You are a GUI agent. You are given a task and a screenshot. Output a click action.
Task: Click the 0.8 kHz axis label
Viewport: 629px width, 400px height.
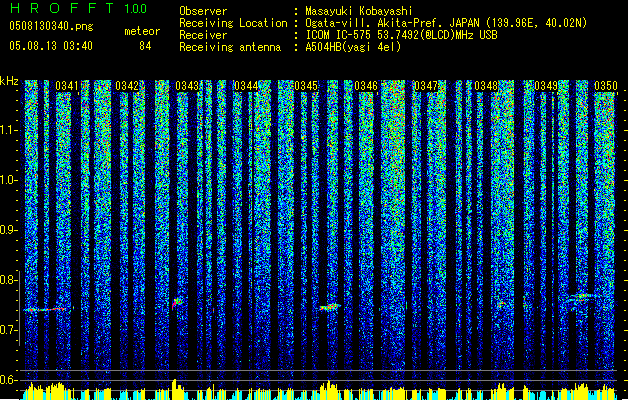tap(9, 280)
